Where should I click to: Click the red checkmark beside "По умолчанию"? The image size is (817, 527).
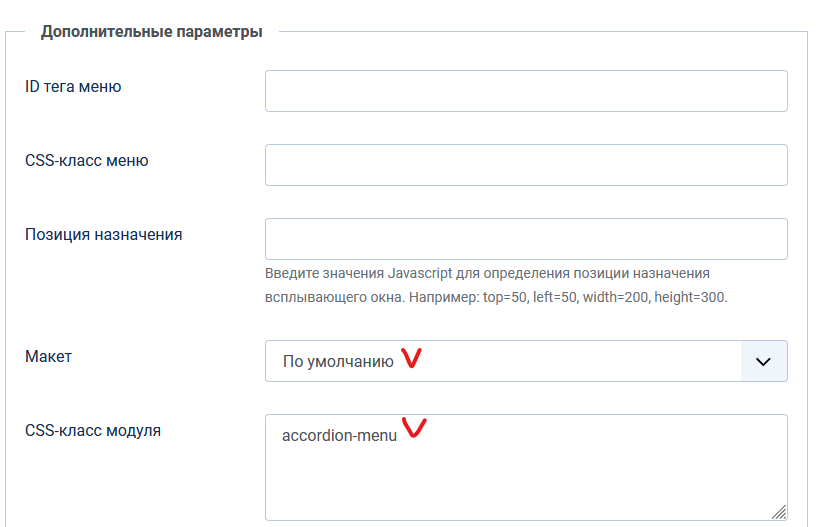411,359
